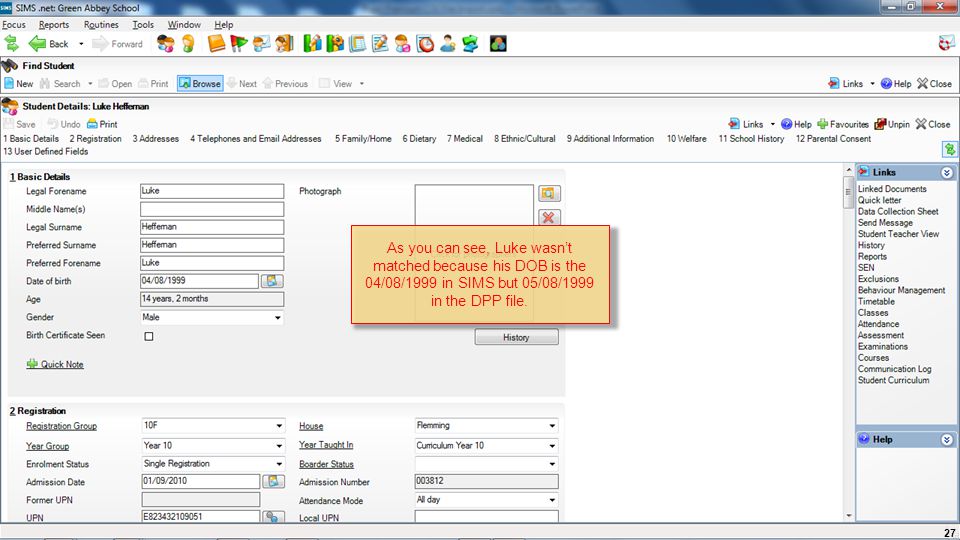Click the stacked sheets toolbar icon

click(x=358, y=43)
